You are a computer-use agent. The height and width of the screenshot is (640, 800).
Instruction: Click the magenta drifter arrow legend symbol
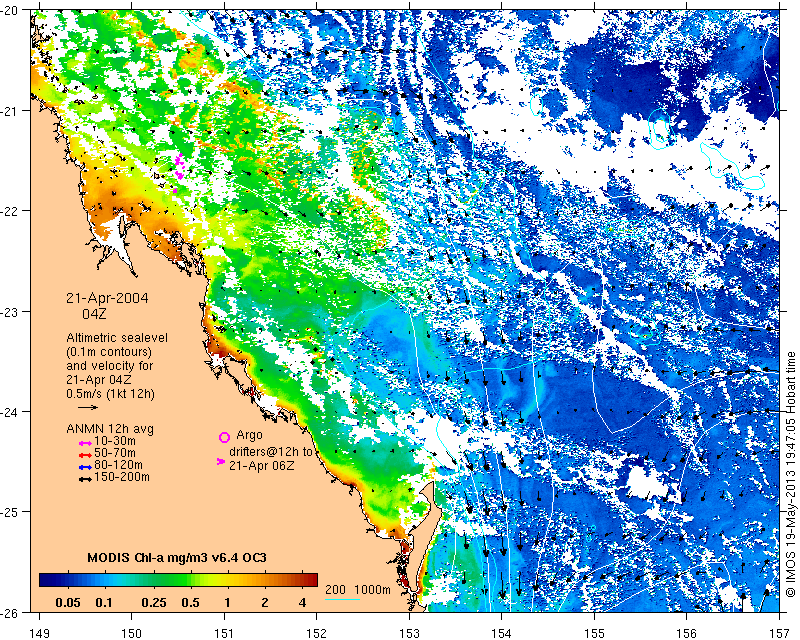221,461
